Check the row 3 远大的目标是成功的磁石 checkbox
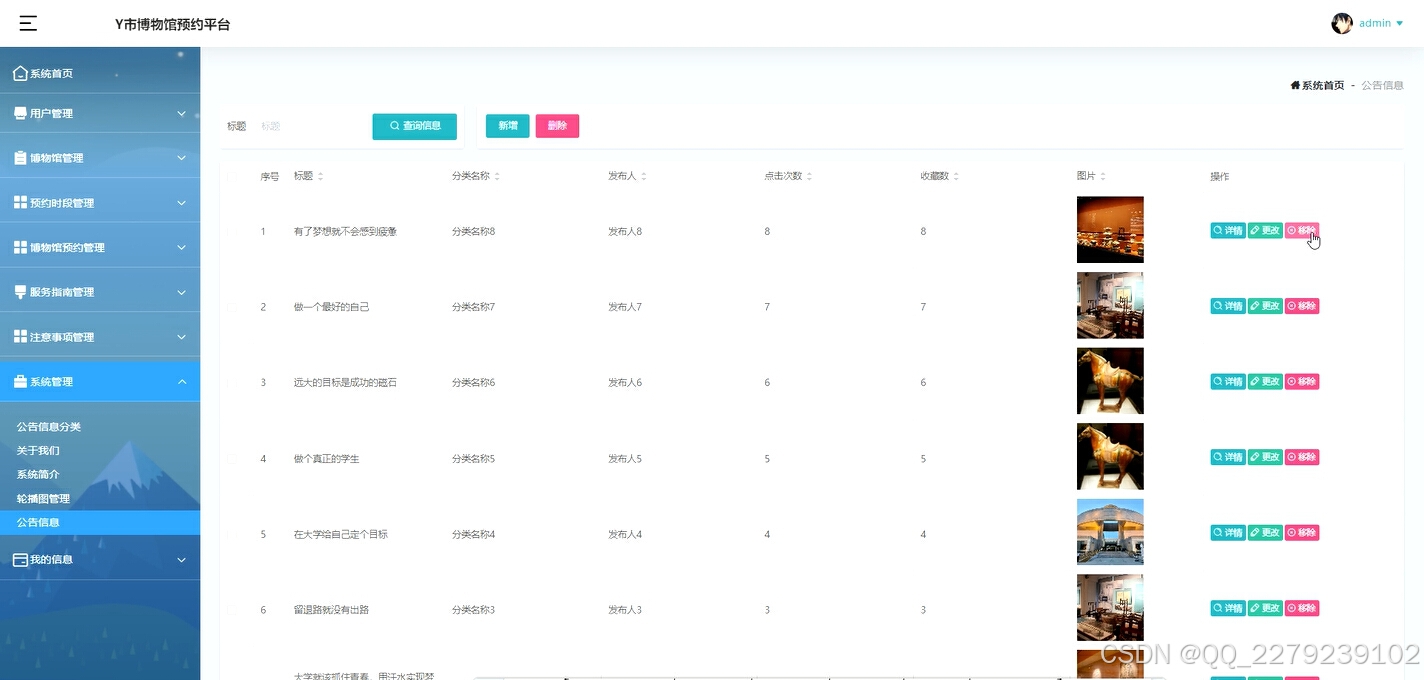1424x680 pixels. [x=232, y=382]
